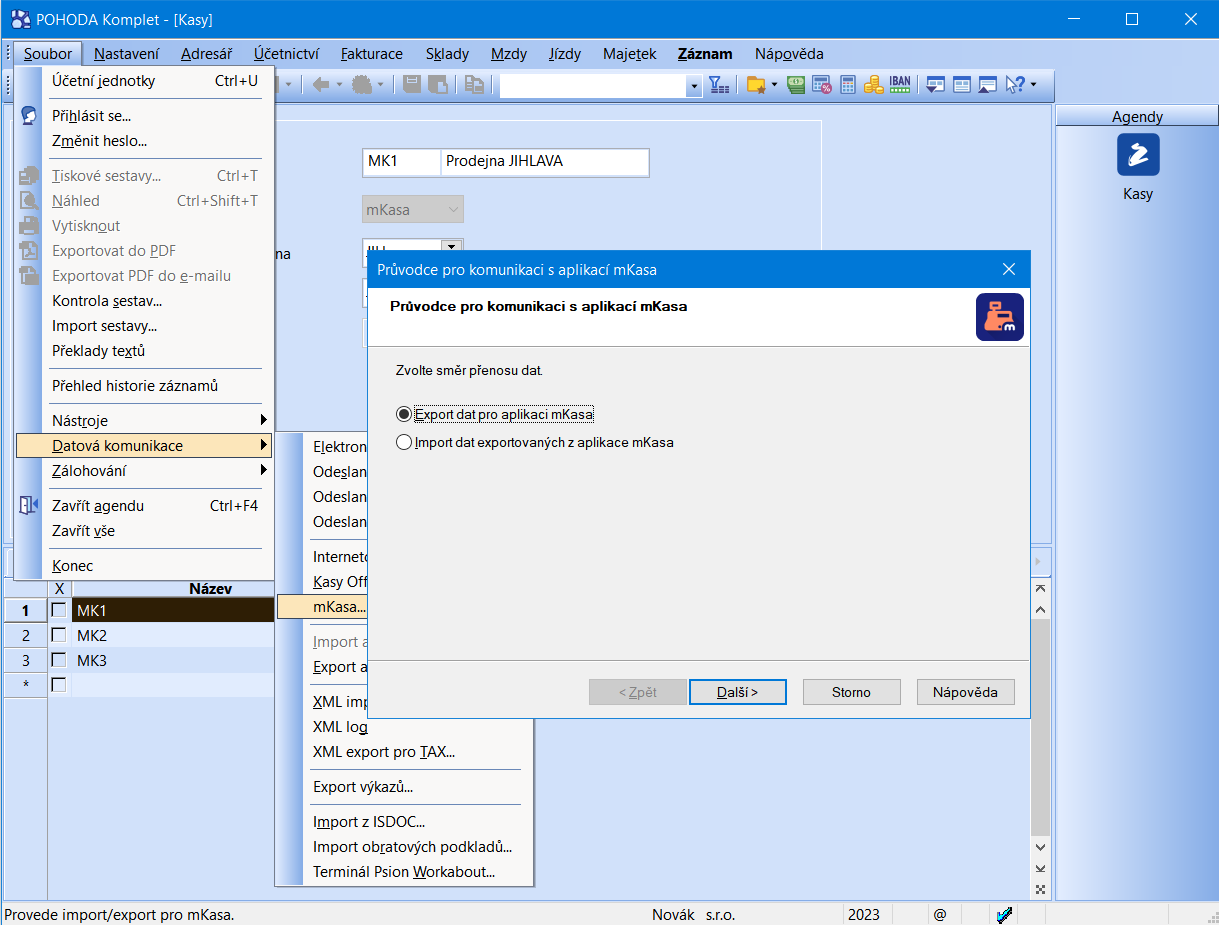This screenshot has width=1219, height=925.
Task: Expand the favorites folder dropdown arrow
Action: (x=774, y=85)
